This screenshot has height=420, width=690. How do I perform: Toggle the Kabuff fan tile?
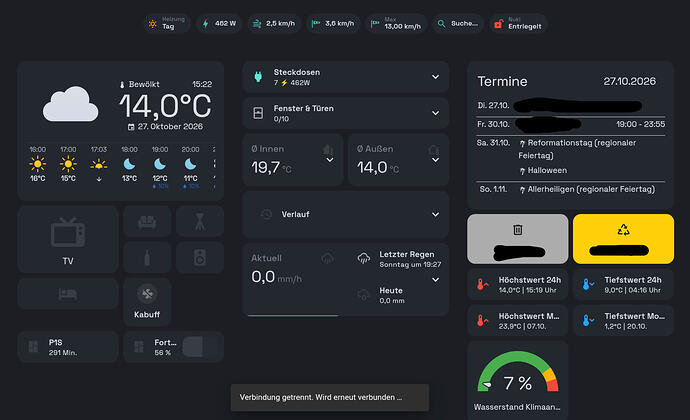(x=147, y=302)
